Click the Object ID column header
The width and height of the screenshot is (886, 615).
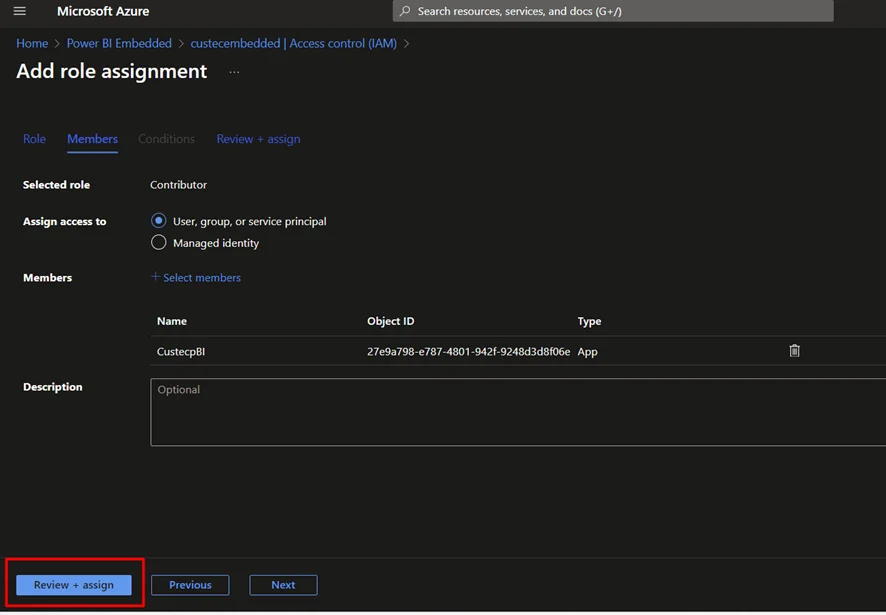coord(390,321)
